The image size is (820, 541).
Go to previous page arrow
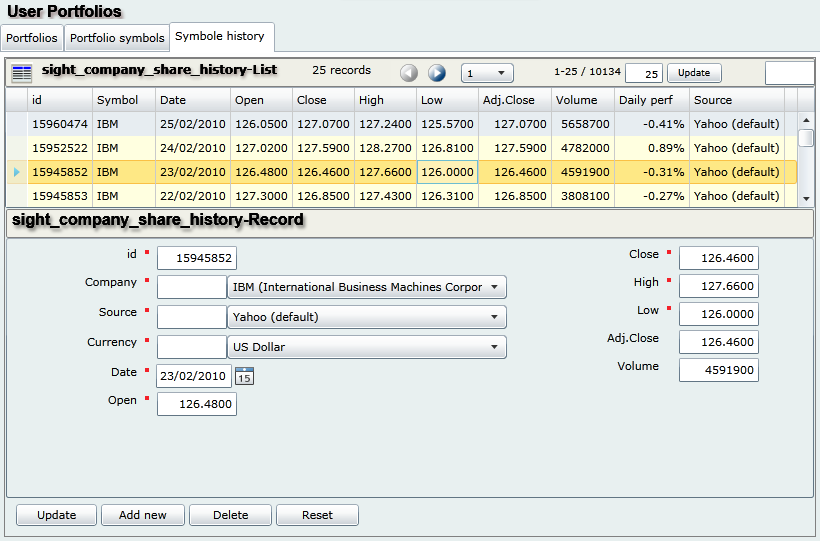(409, 73)
